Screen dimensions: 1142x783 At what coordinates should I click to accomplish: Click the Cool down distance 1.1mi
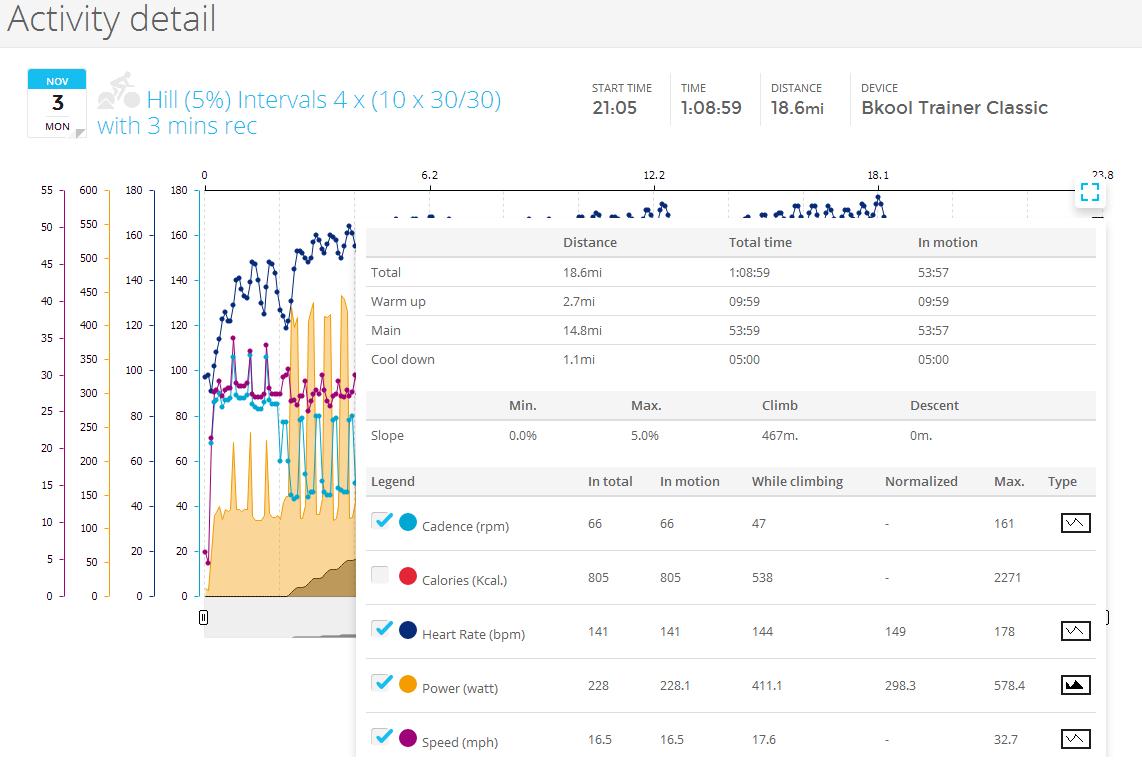pos(579,360)
